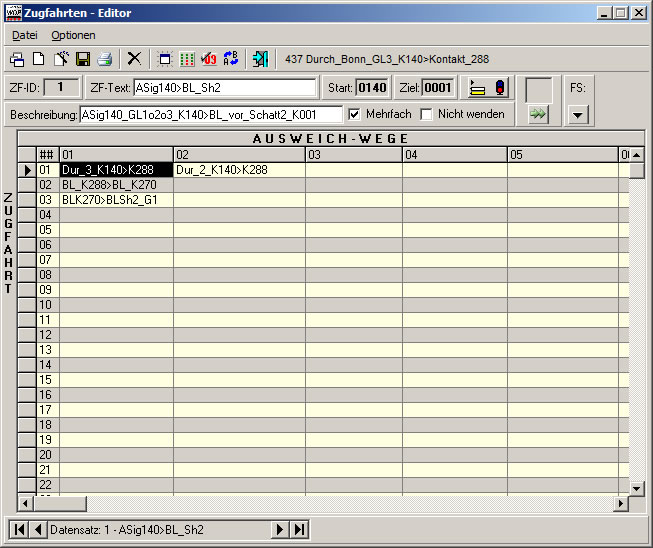653x548 pixels.
Task: Click the red 09 checkmark icon
Action: point(209,59)
